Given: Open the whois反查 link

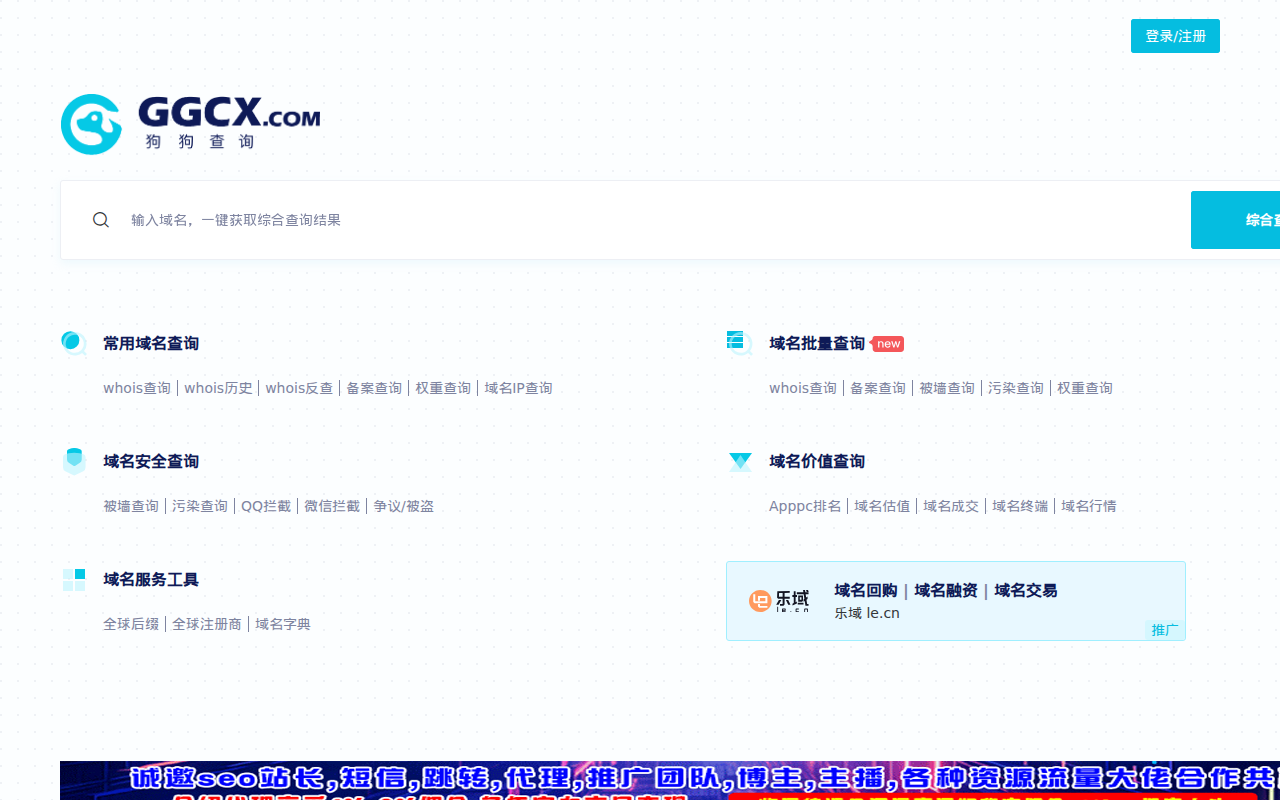Looking at the screenshot, I should 299,388.
